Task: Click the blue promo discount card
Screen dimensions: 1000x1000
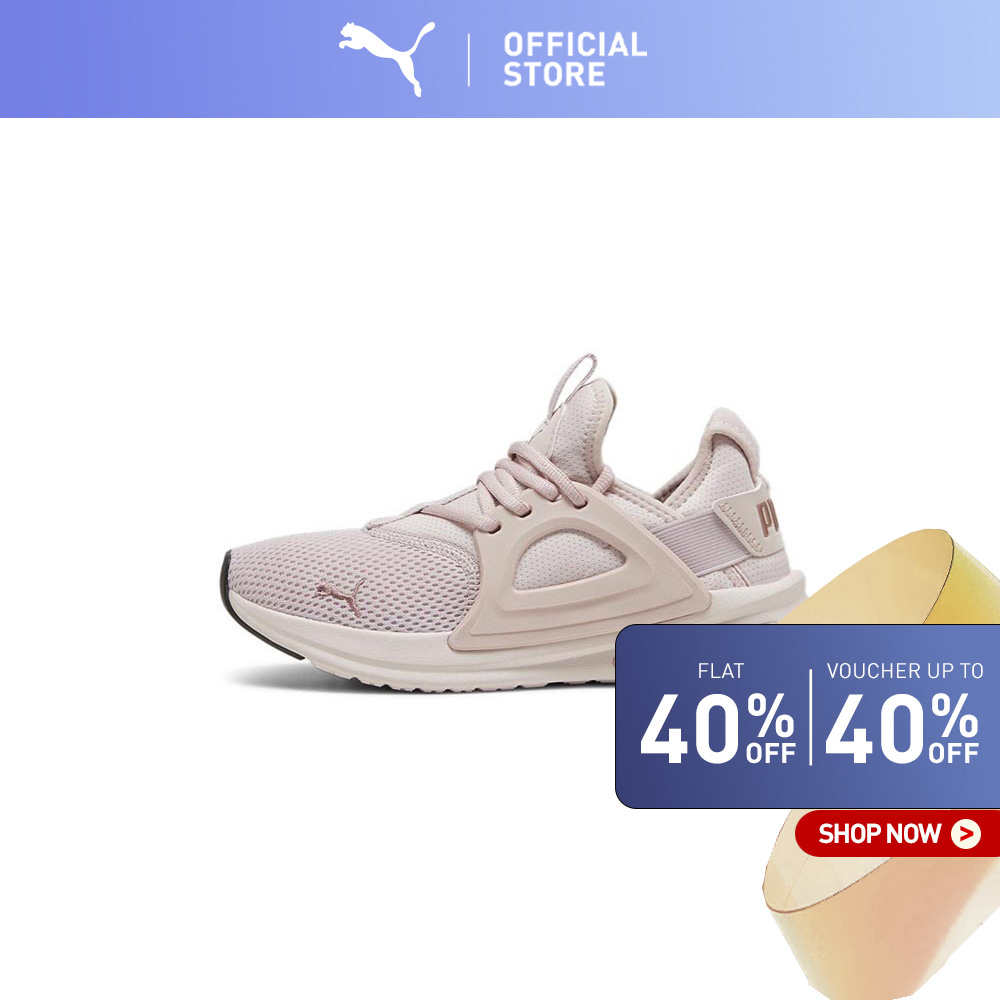Action: (x=807, y=716)
